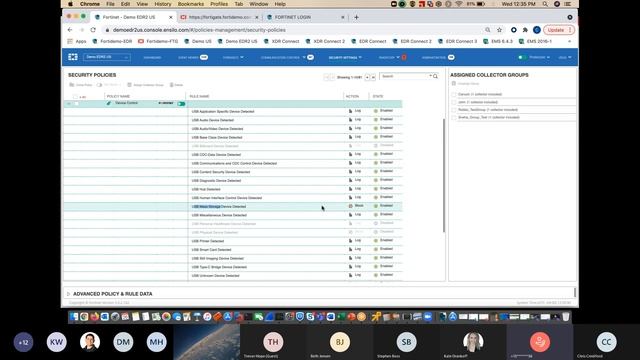
Task: Click Enabled state icon for USB Printer Detected
Action: click(376, 241)
